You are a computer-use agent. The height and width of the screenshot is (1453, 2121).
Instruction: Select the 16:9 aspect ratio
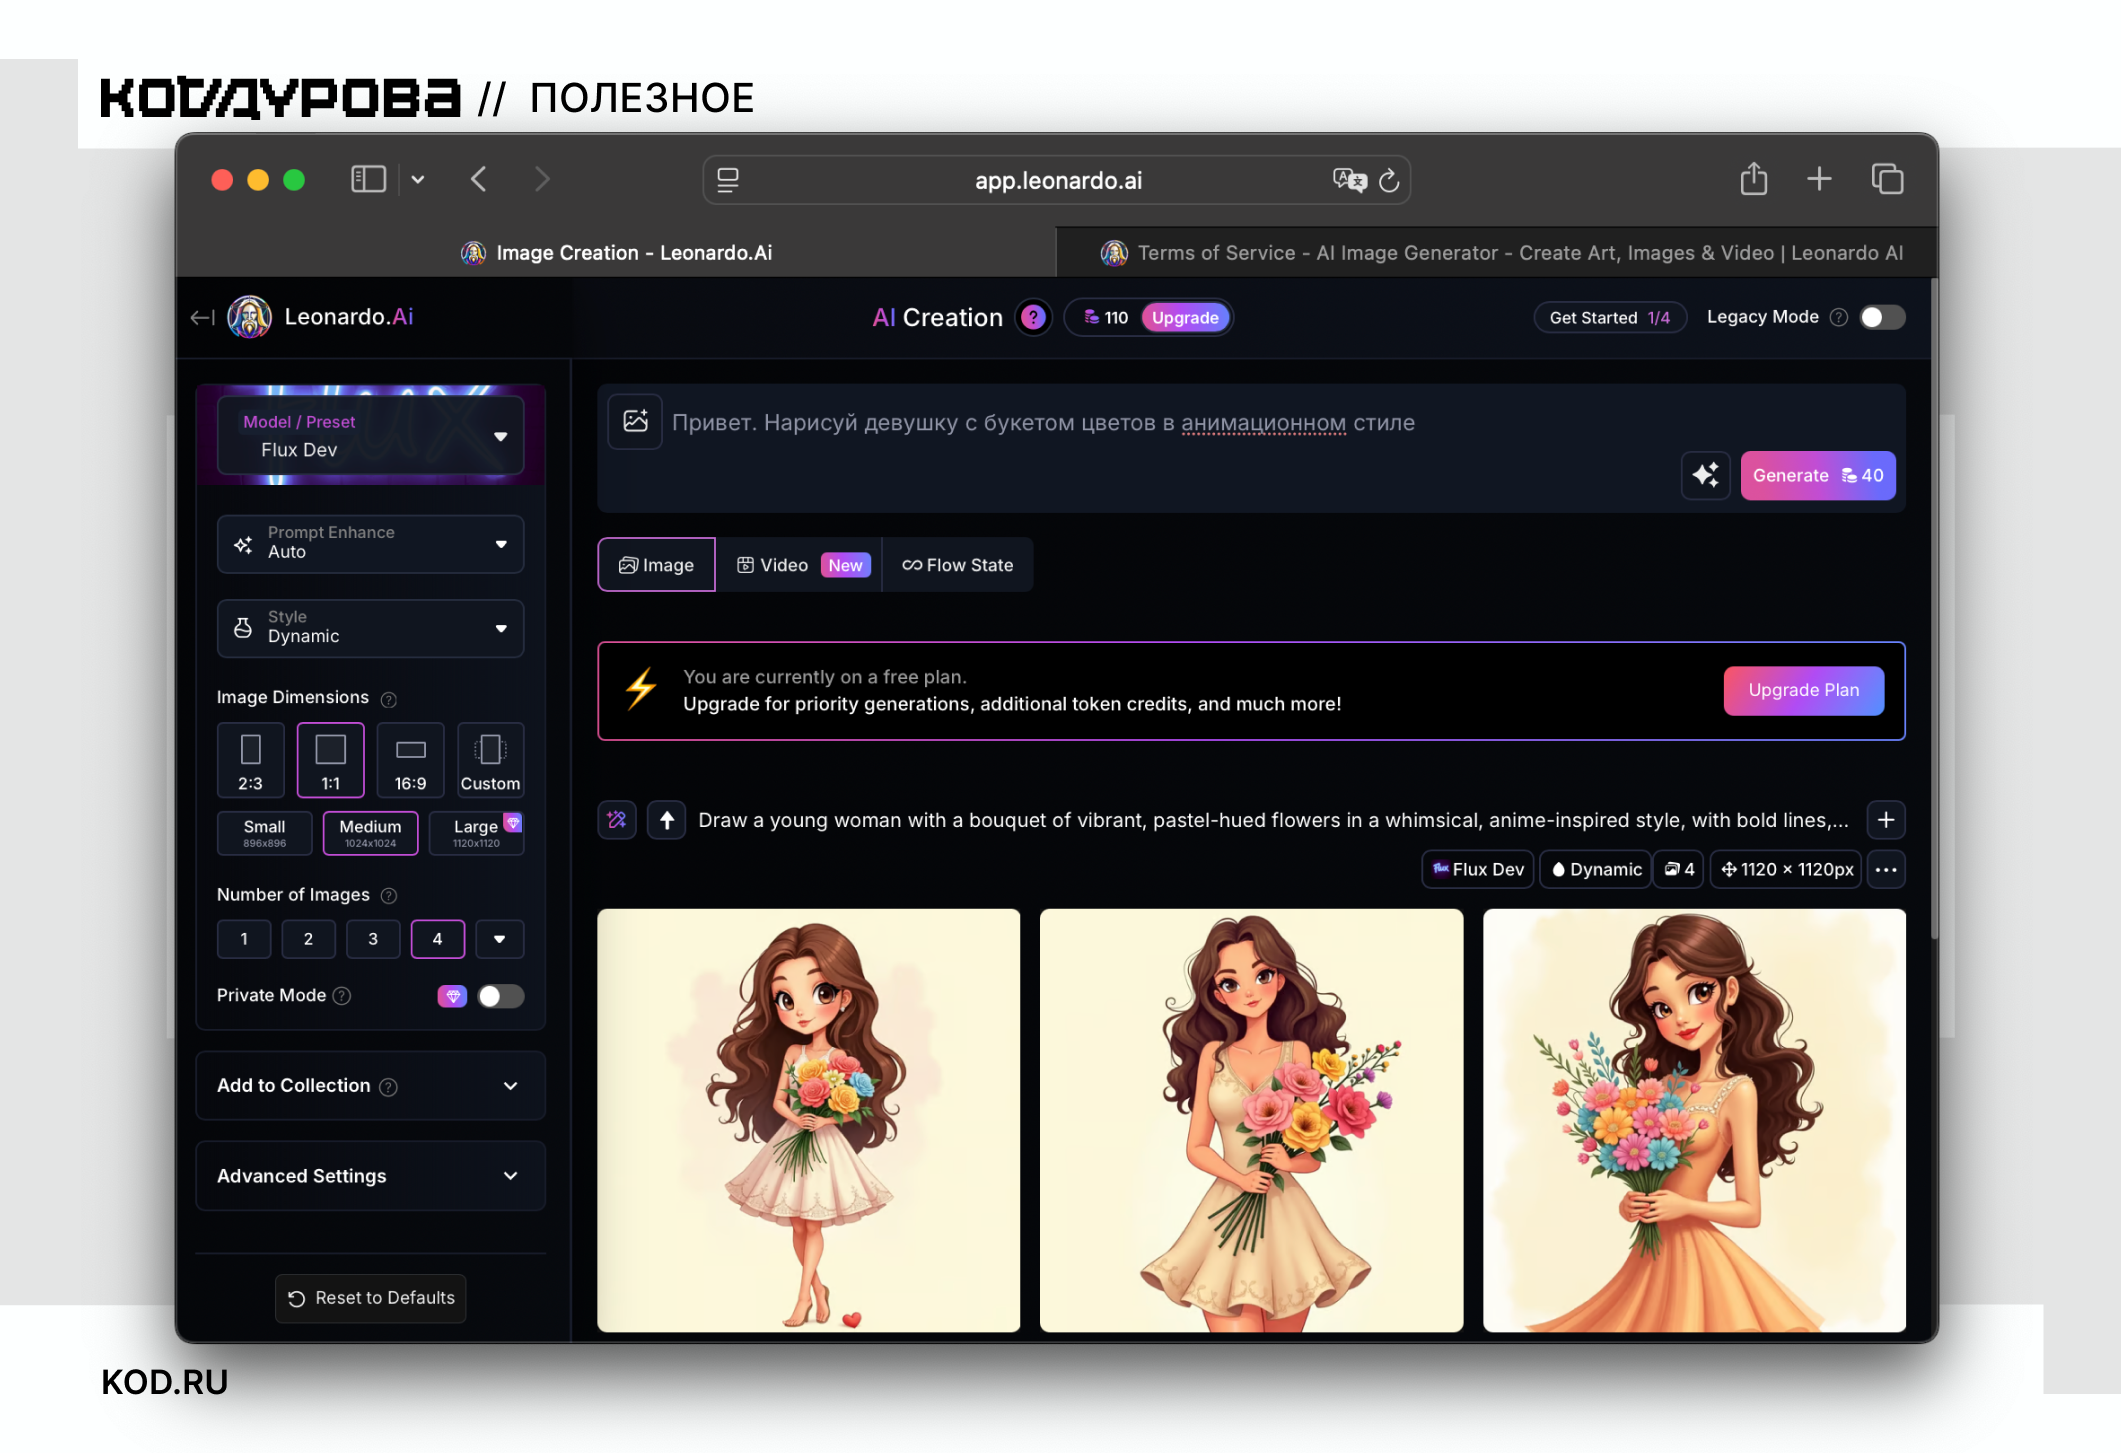[x=410, y=760]
